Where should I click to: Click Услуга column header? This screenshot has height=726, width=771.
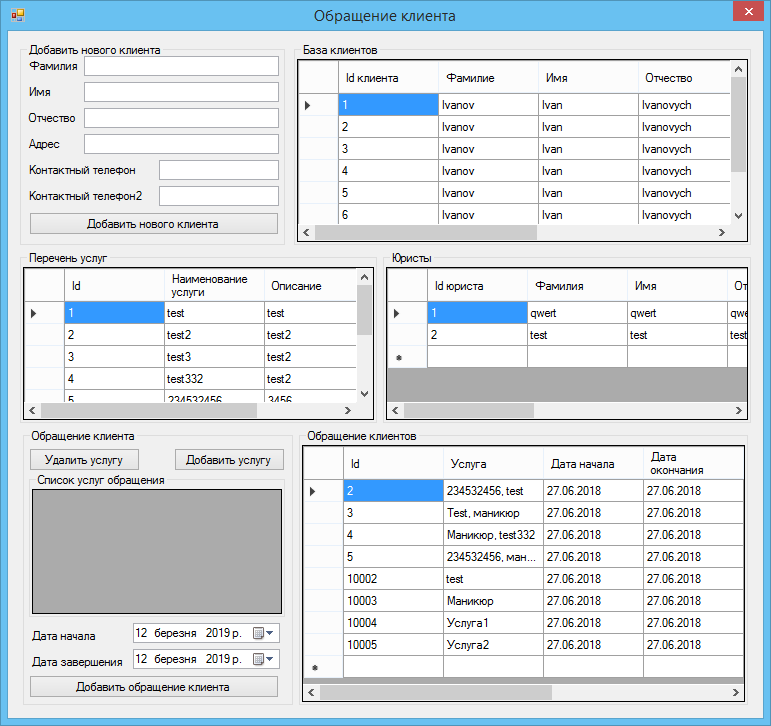[x=493, y=463]
